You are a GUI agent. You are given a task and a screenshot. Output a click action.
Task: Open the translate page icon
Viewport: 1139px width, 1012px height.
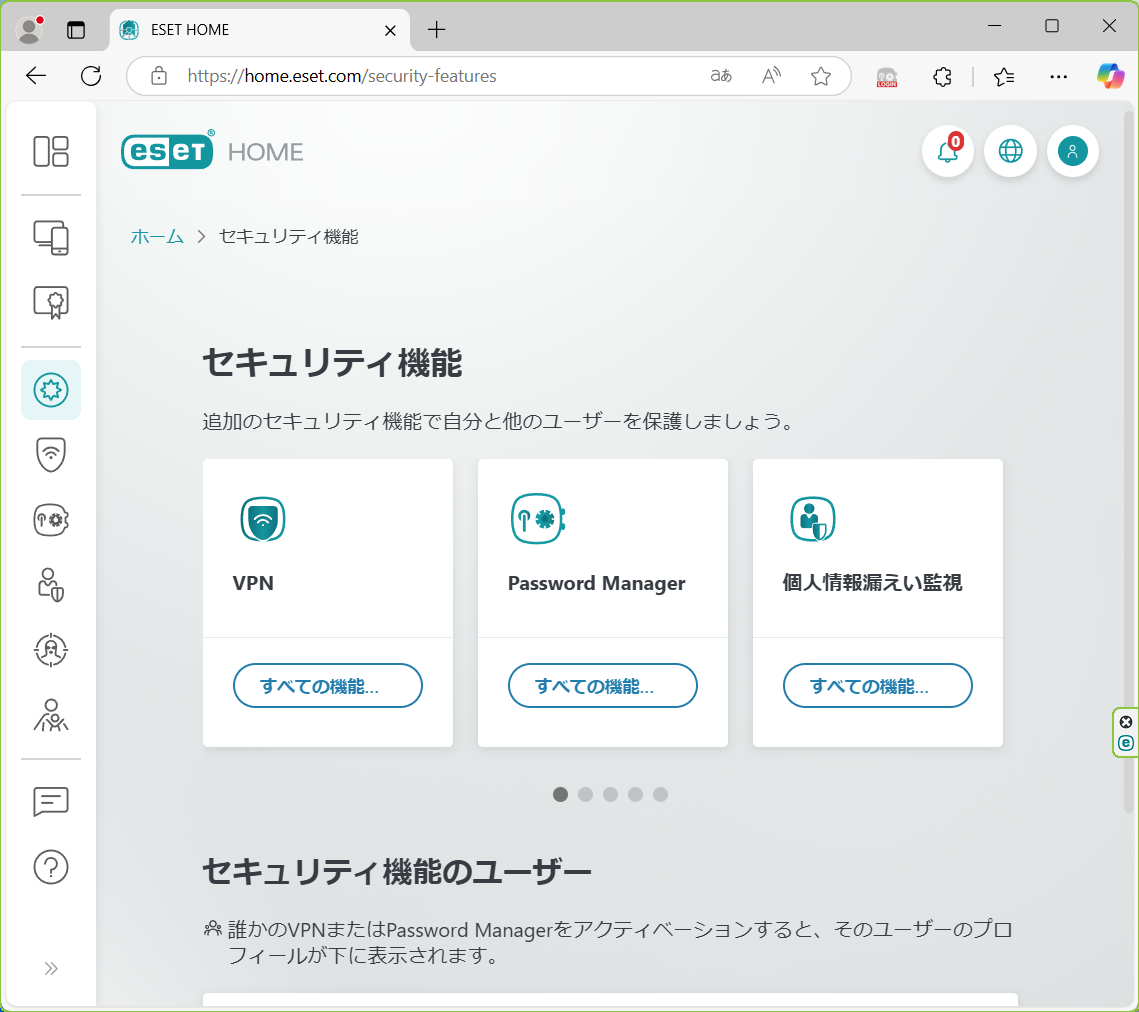click(x=721, y=76)
